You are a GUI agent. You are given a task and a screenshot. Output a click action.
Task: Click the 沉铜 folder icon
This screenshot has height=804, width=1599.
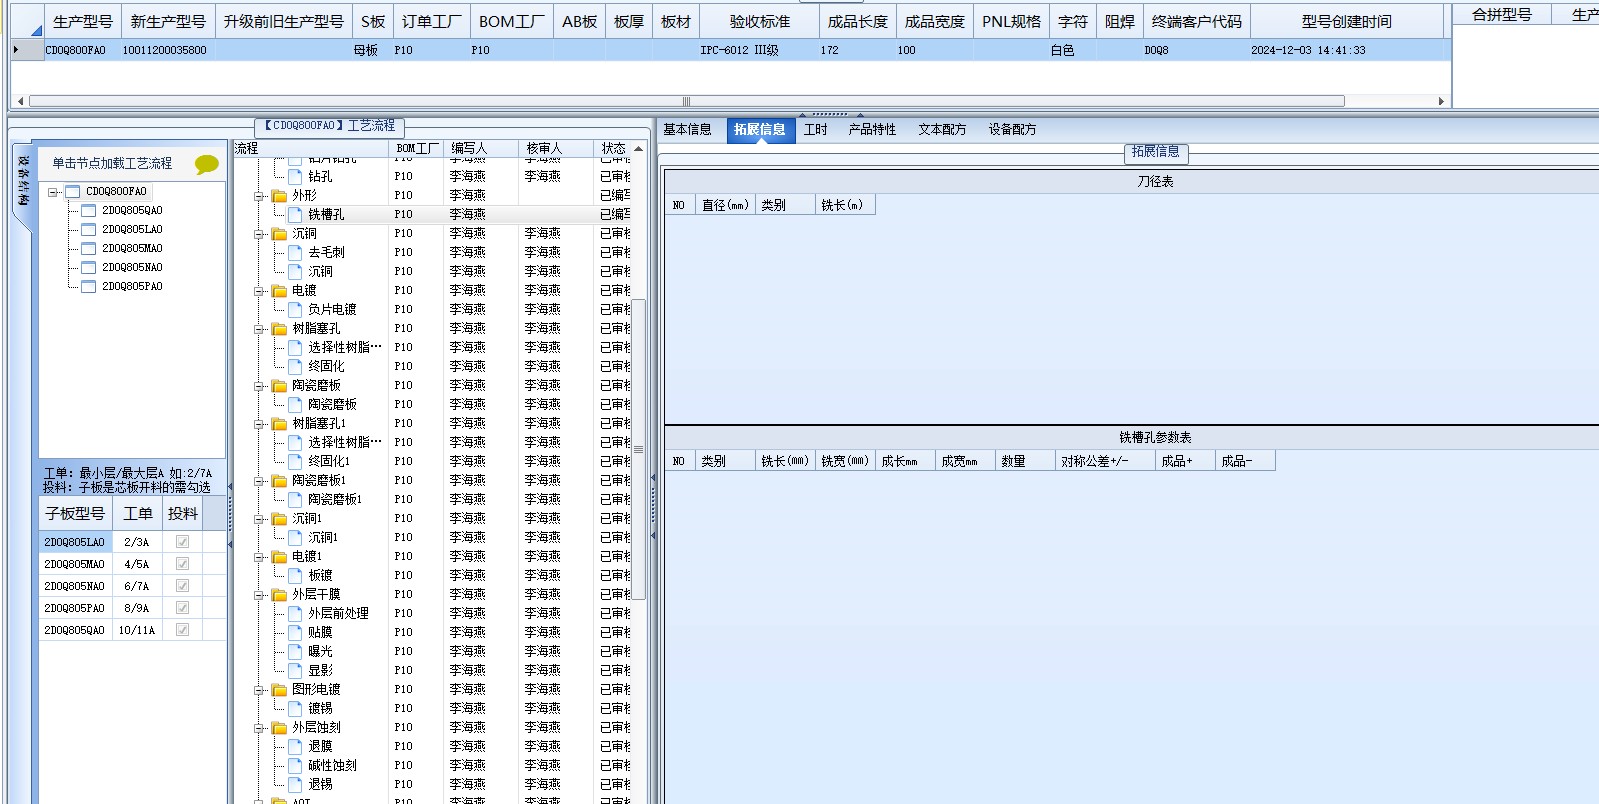click(x=279, y=233)
